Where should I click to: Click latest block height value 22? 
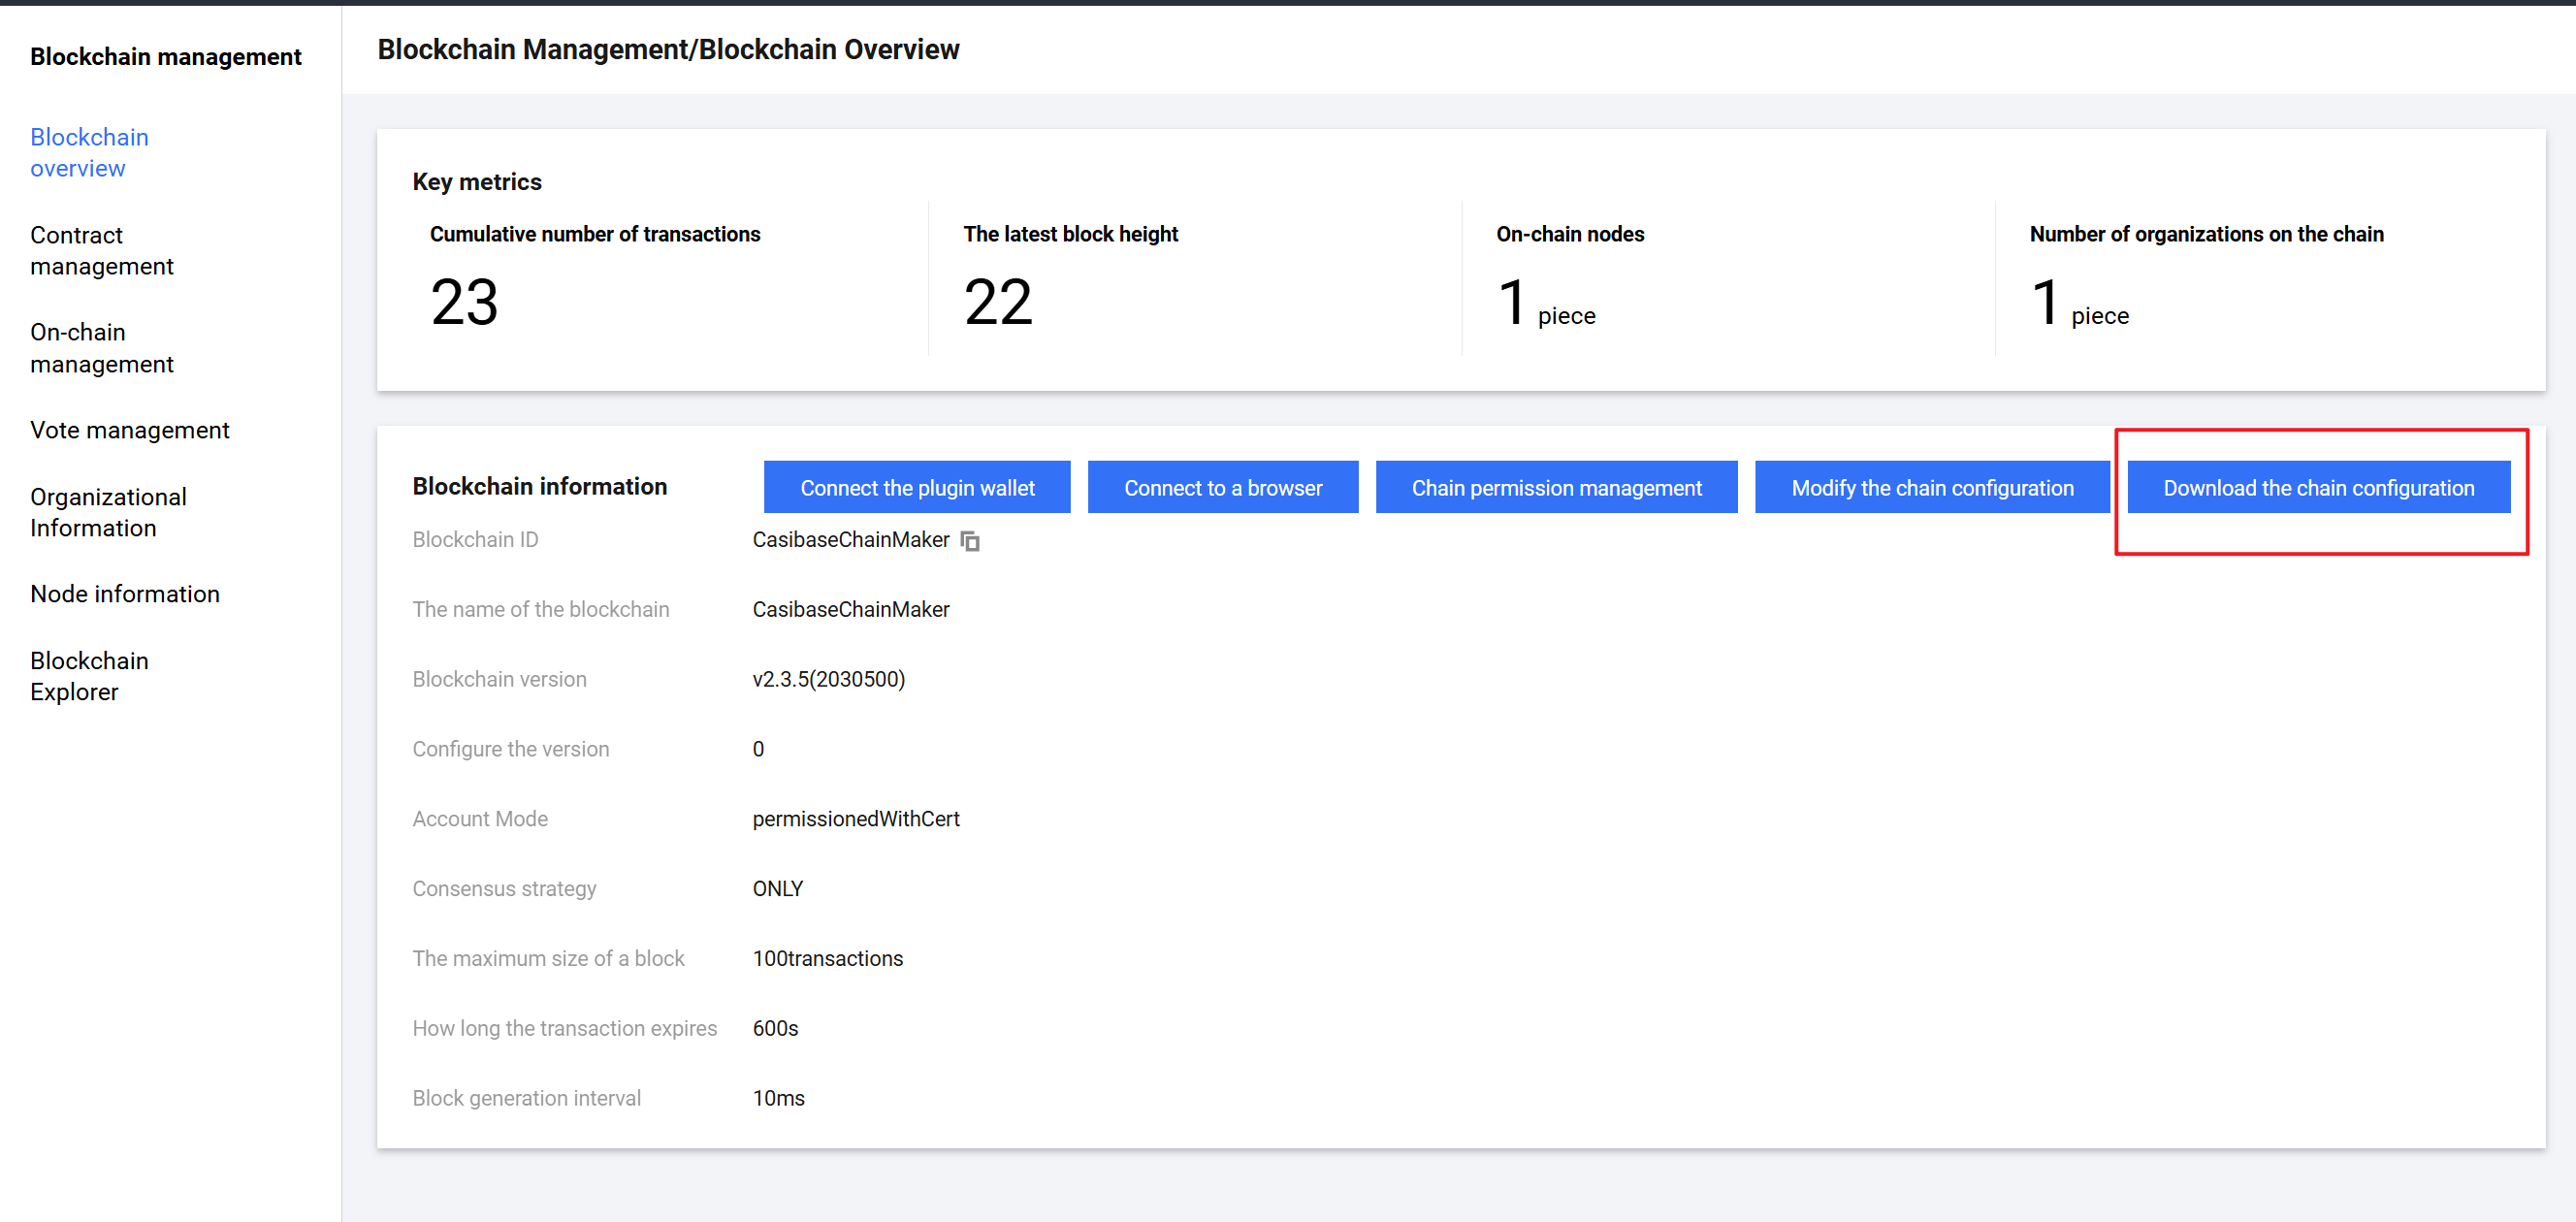click(x=997, y=302)
